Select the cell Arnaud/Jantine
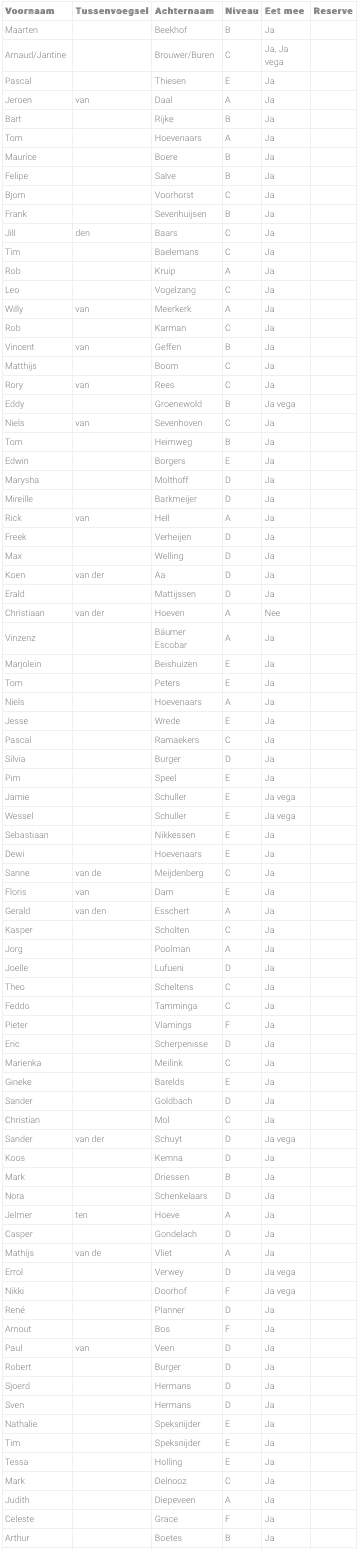This screenshot has width=360, height=1550. (36, 54)
